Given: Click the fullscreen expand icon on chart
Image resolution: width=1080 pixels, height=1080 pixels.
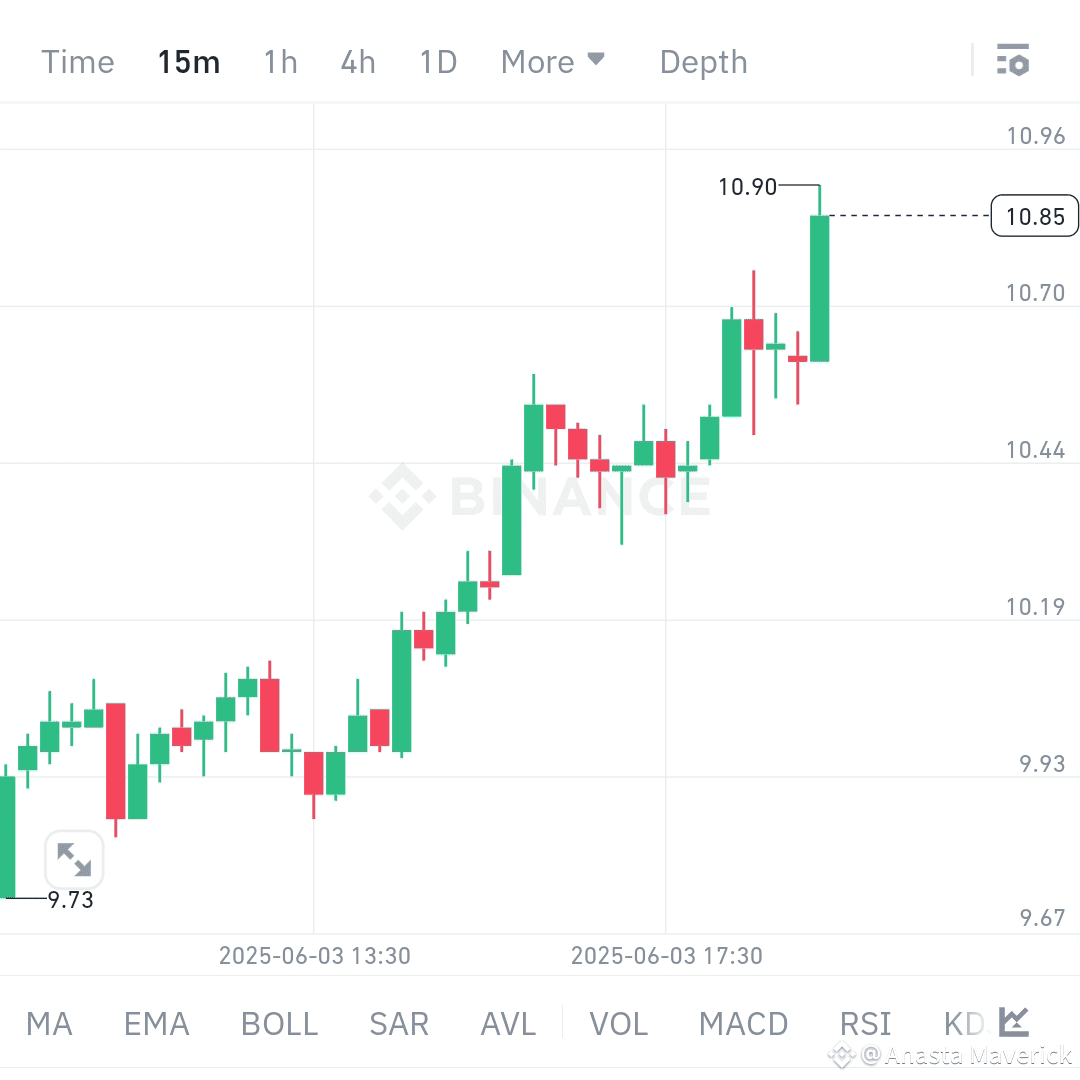Looking at the screenshot, I should (x=73, y=859).
